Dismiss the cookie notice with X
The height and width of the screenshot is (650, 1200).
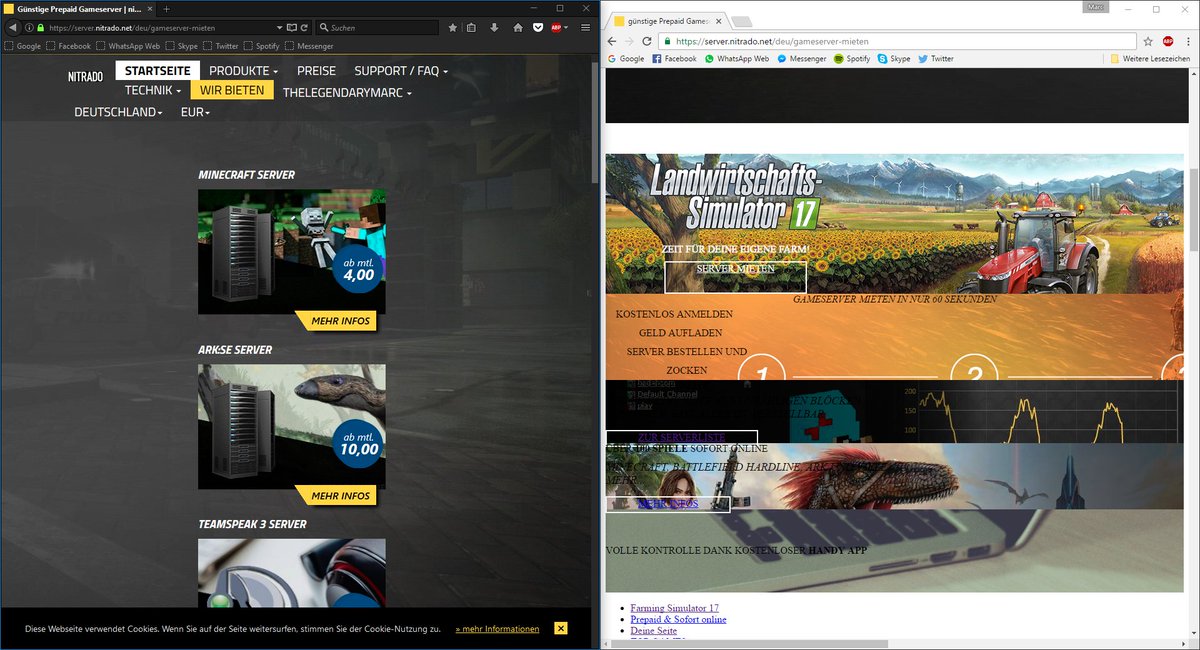click(x=561, y=628)
